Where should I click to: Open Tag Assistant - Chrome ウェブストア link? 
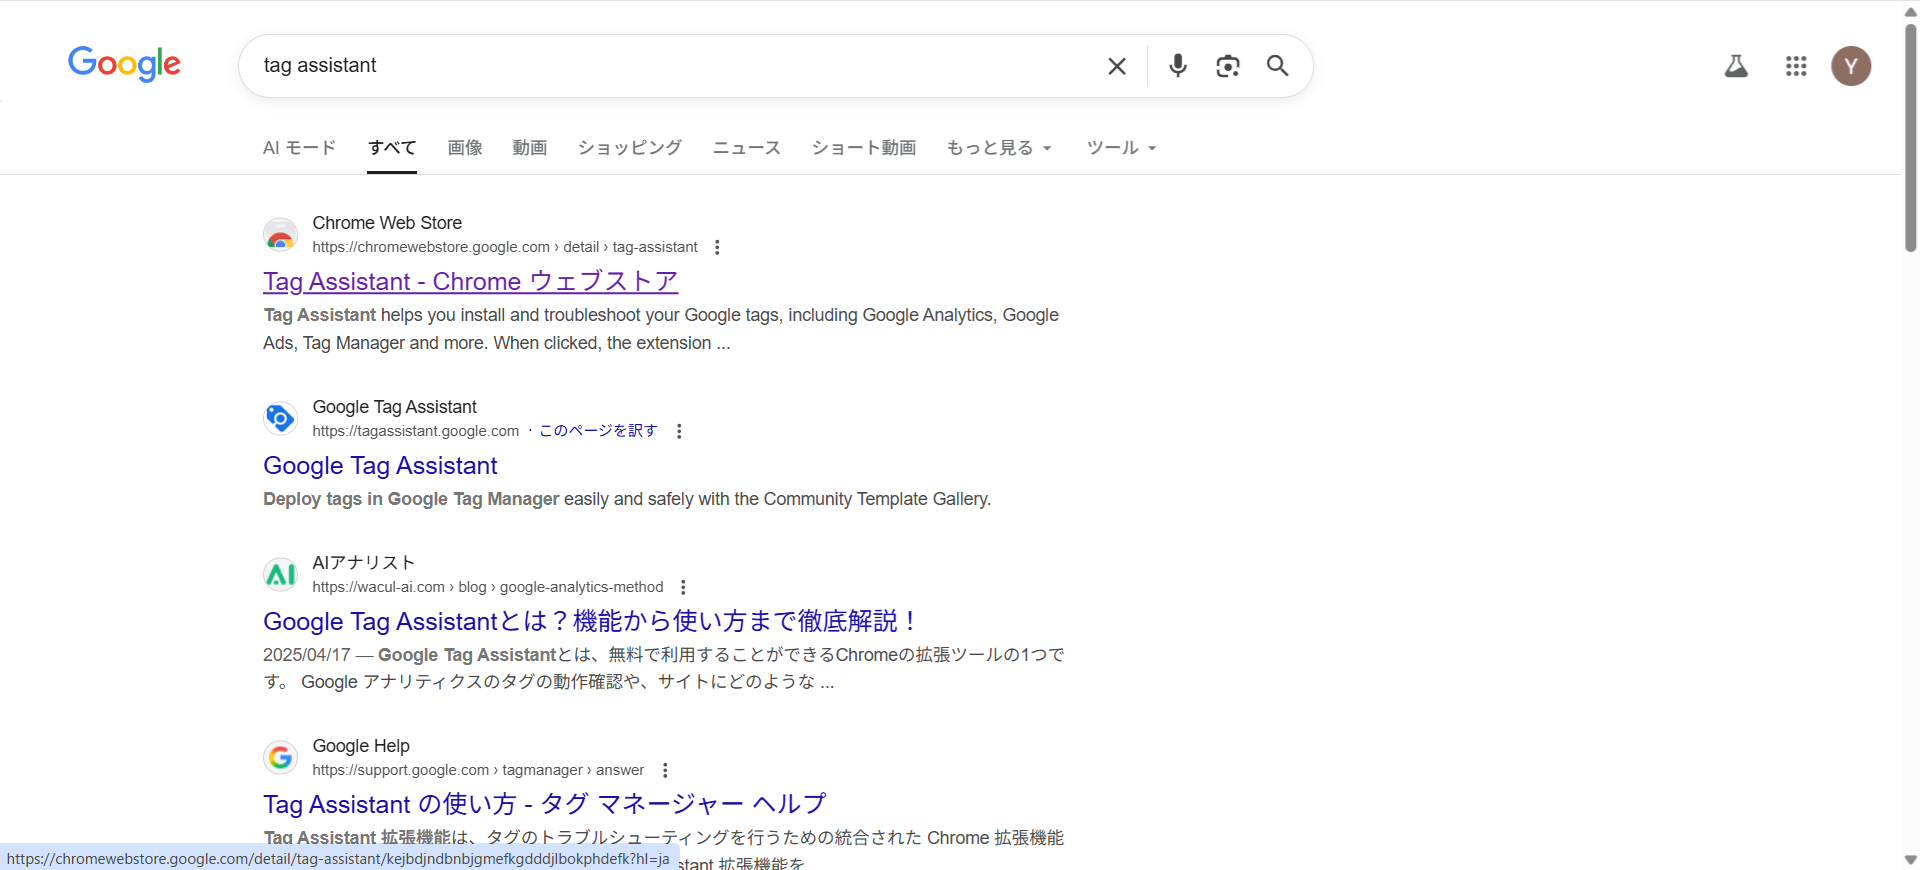coord(470,282)
